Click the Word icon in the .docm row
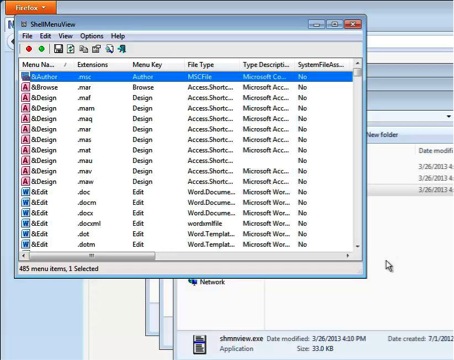Viewport: 454px width, 360px height. click(25, 202)
